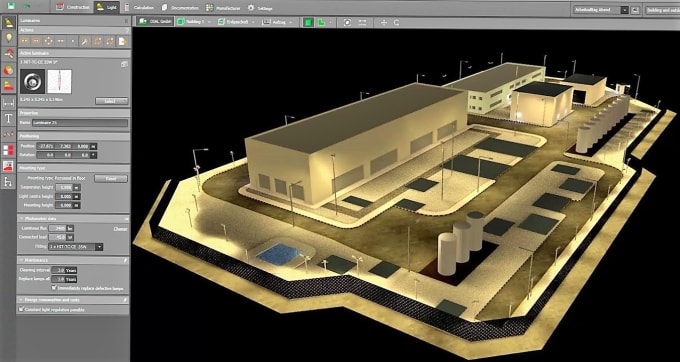The image size is (680, 362).
Task: Click the Select button under active luminaire
Action: click(111, 101)
